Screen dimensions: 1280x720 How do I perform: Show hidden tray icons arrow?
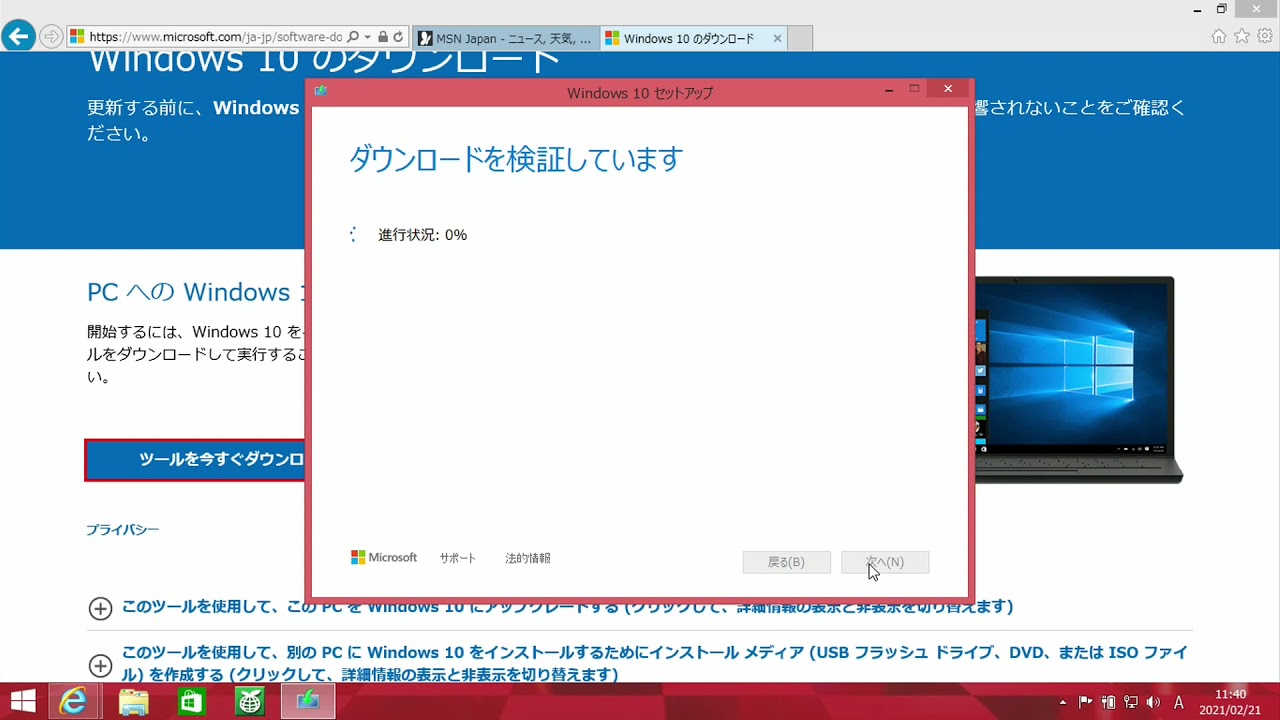(x=1062, y=702)
